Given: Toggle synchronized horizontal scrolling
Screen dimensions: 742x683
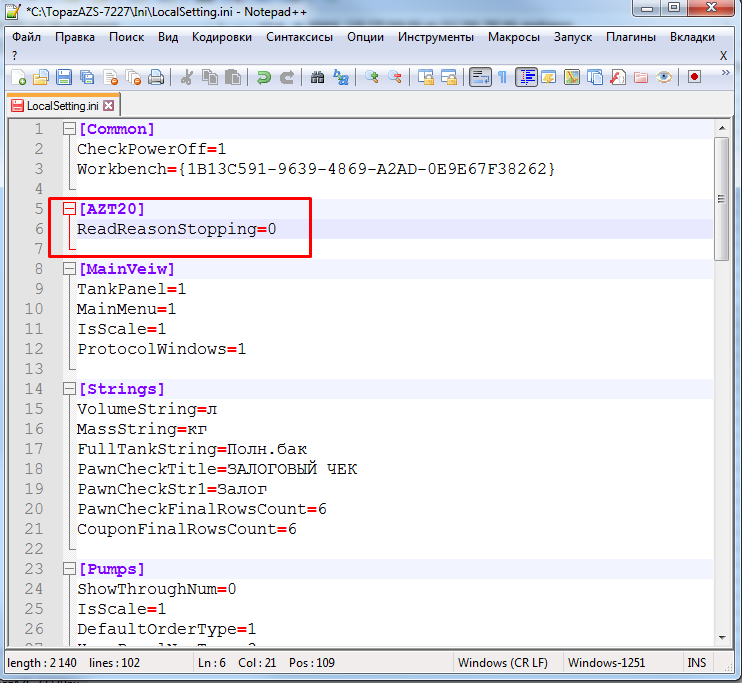Looking at the screenshot, I should [x=449, y=77].
